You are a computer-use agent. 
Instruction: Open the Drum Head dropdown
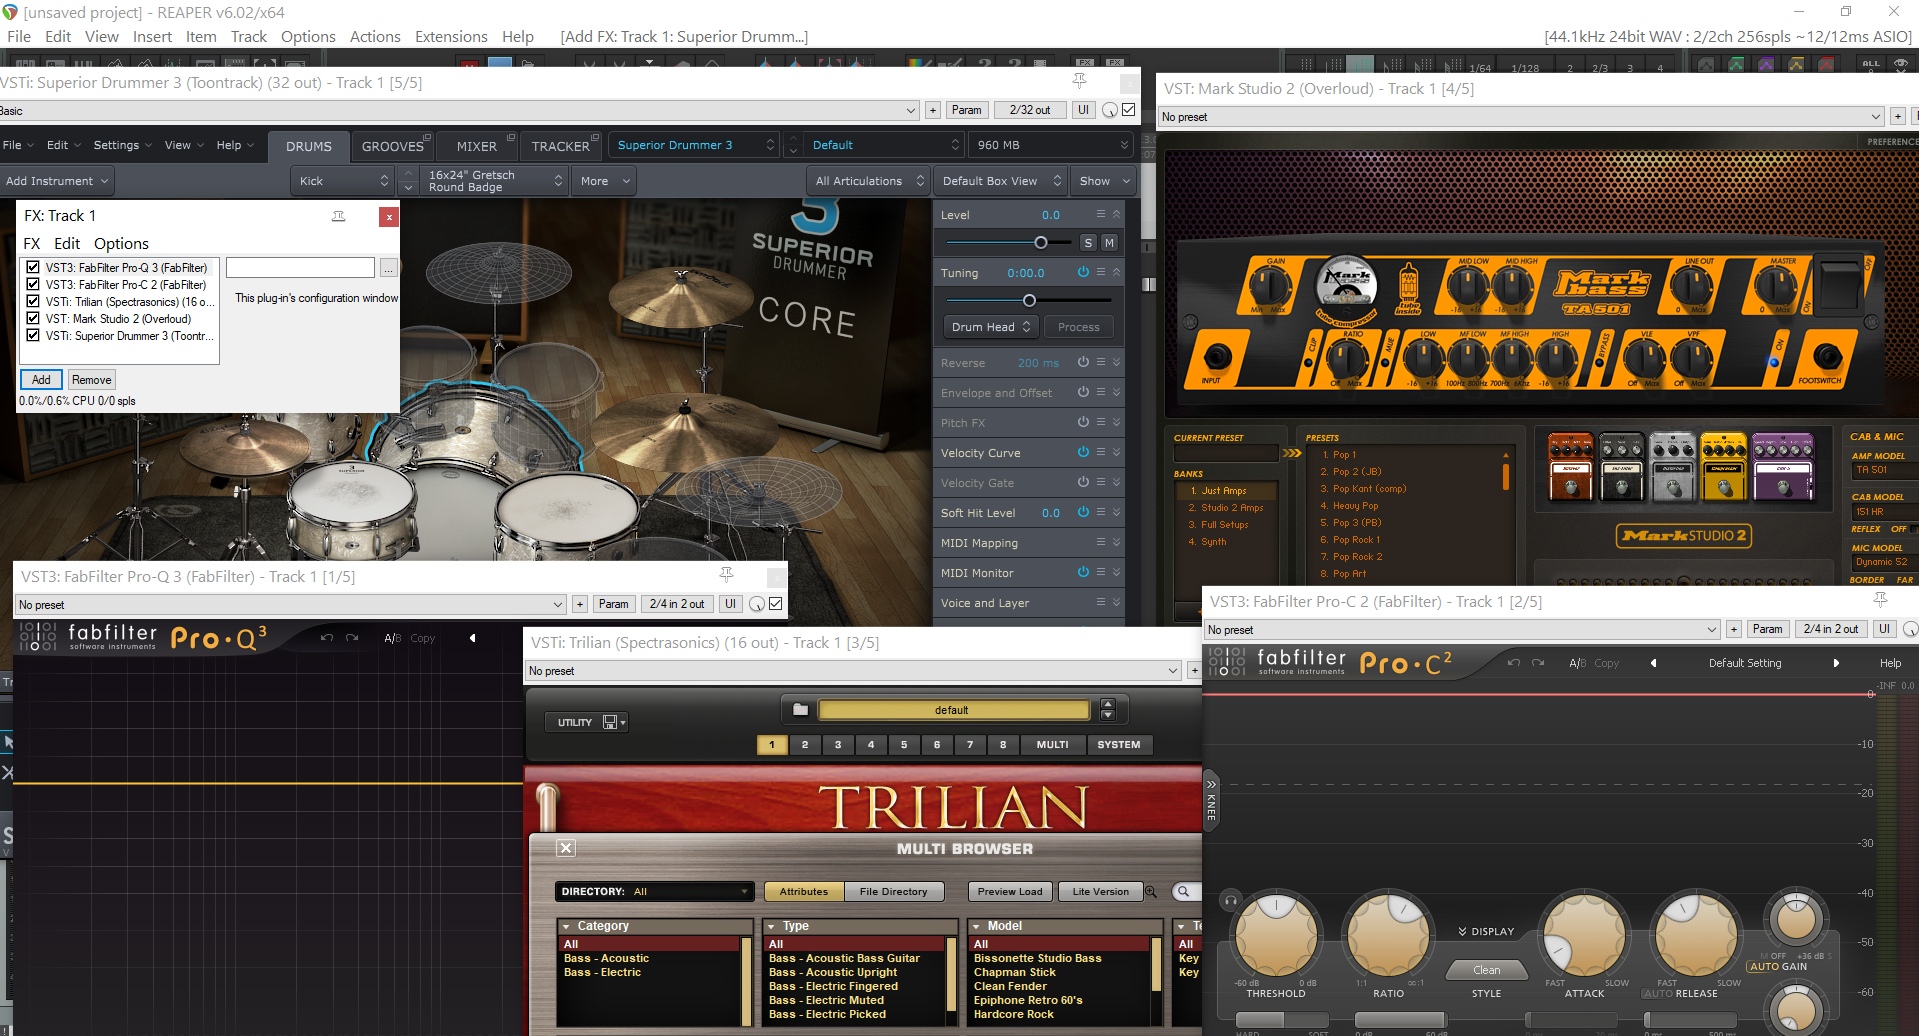tap(992, 327)
